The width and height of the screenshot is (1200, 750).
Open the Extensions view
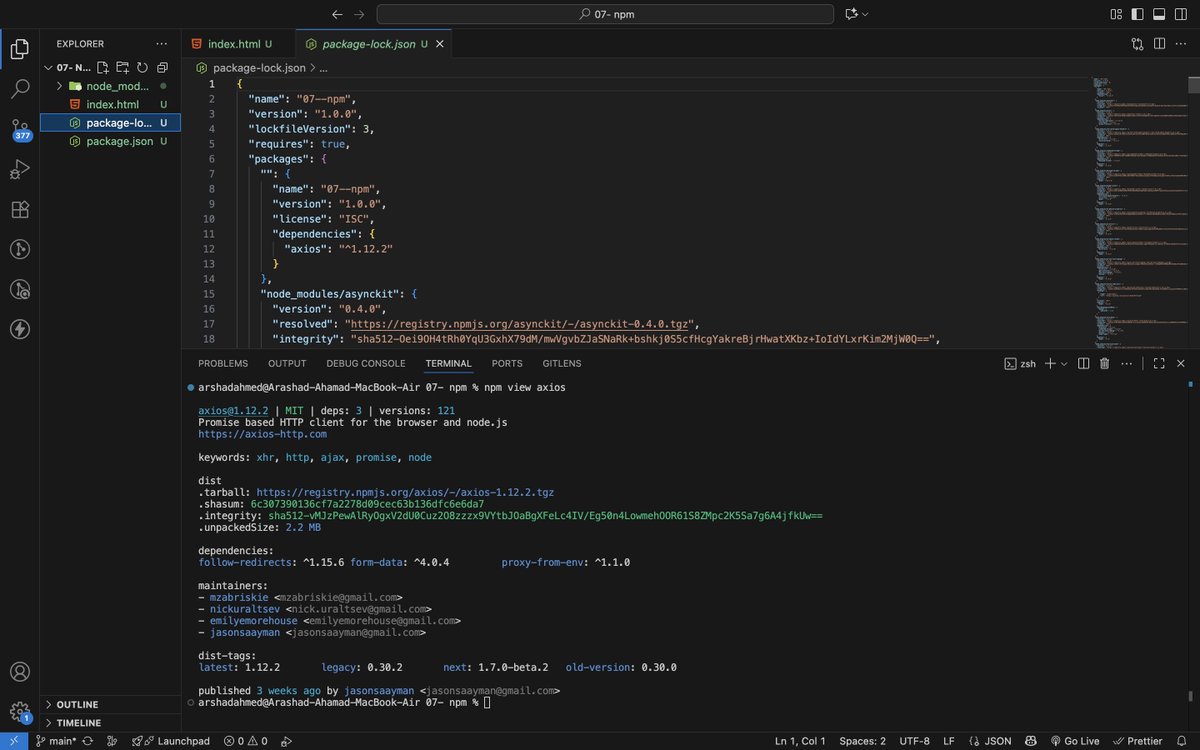19,209
